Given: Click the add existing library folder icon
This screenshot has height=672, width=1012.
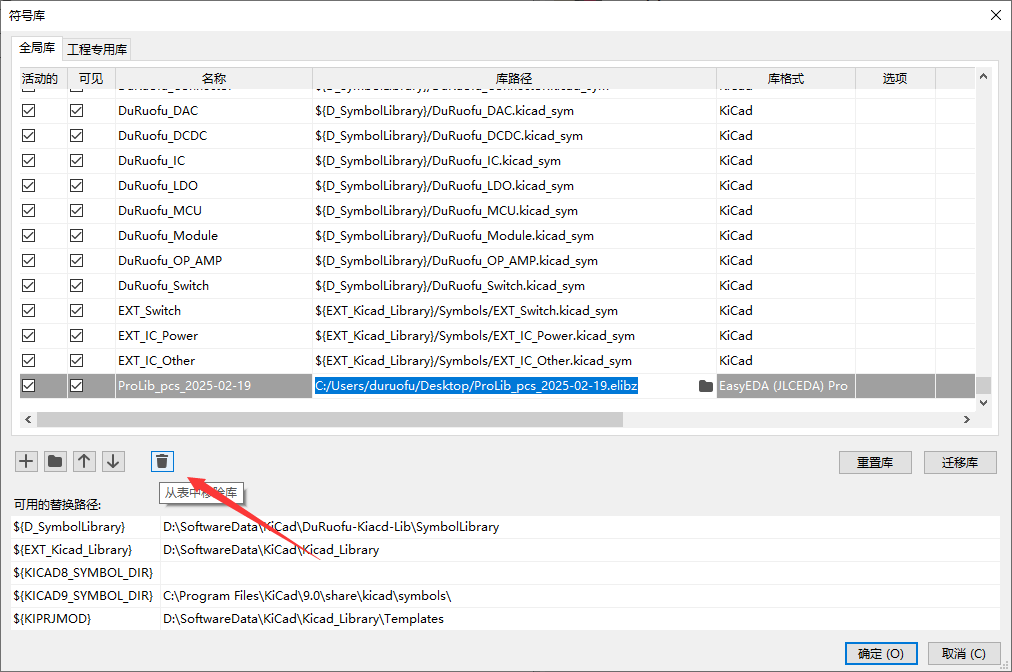Looking at the screenshot, I should [x=55, y=461].
